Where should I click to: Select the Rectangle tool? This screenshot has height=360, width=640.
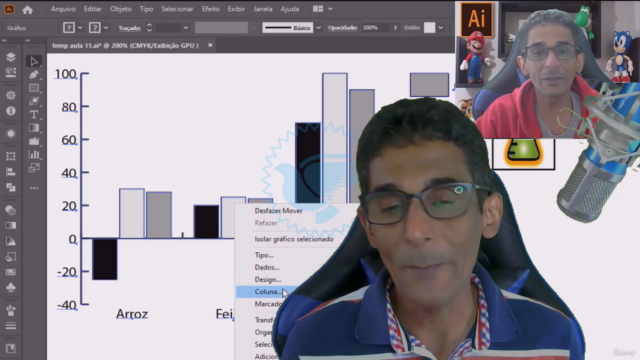pos(34,88)
